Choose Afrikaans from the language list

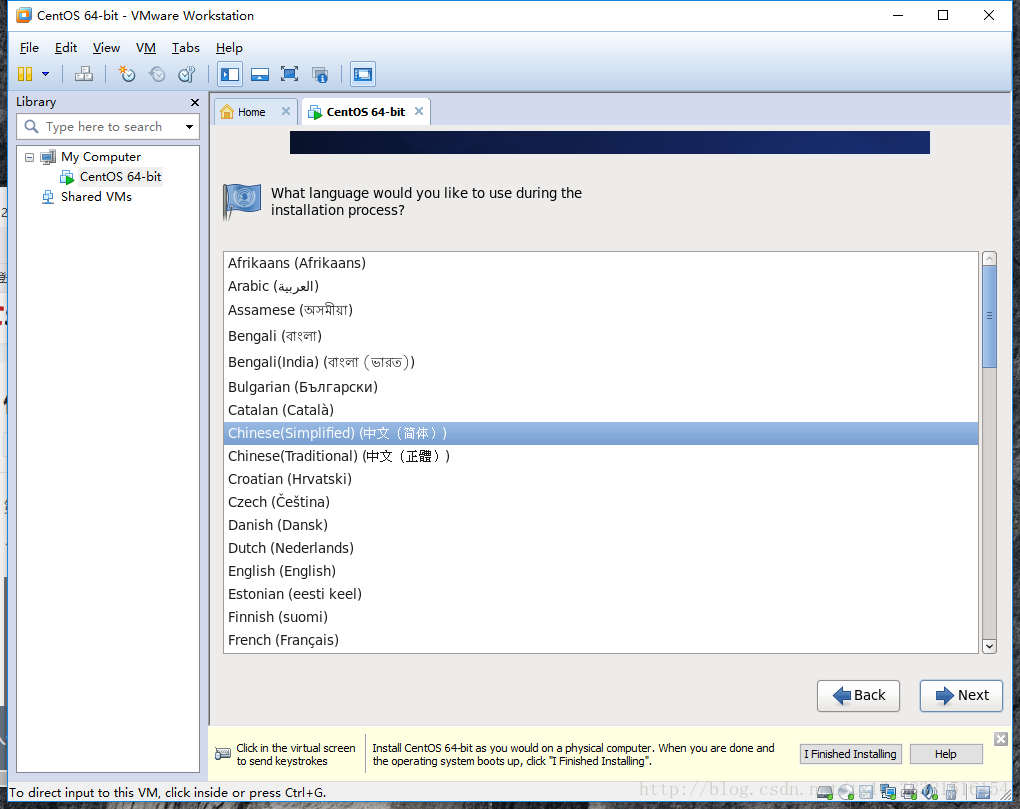point(600,263)
